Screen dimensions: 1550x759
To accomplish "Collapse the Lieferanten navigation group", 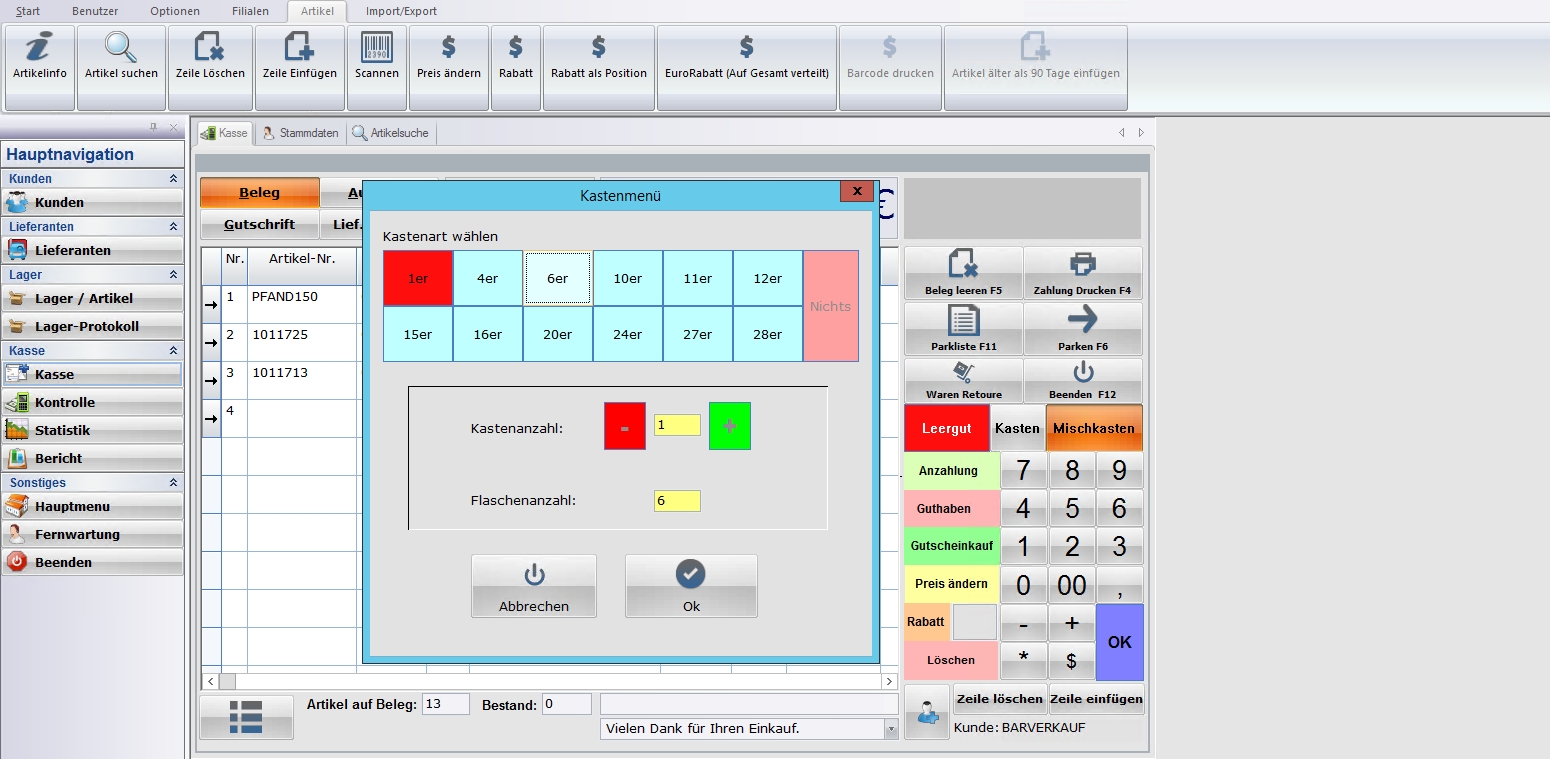I will [x=173, y=227].
